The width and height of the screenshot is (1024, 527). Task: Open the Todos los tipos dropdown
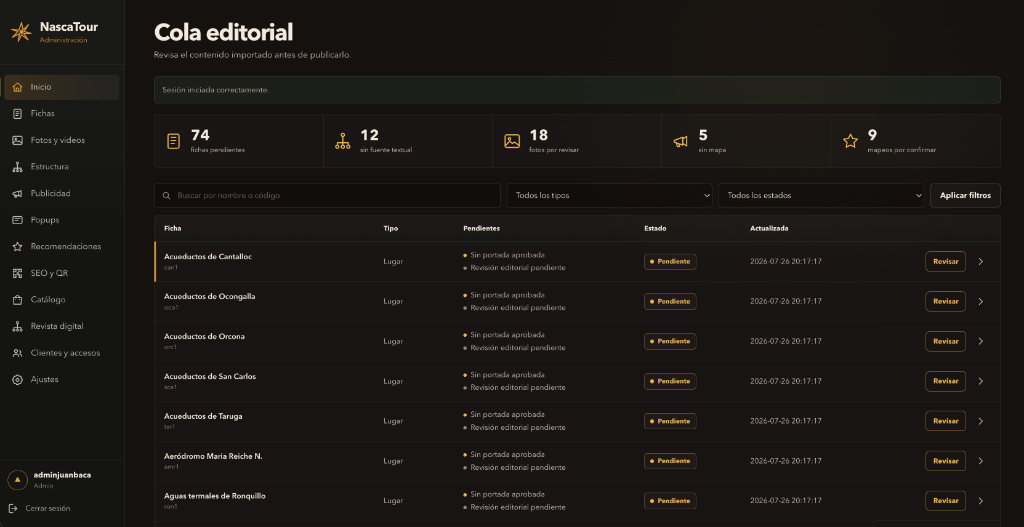[609, 195]
